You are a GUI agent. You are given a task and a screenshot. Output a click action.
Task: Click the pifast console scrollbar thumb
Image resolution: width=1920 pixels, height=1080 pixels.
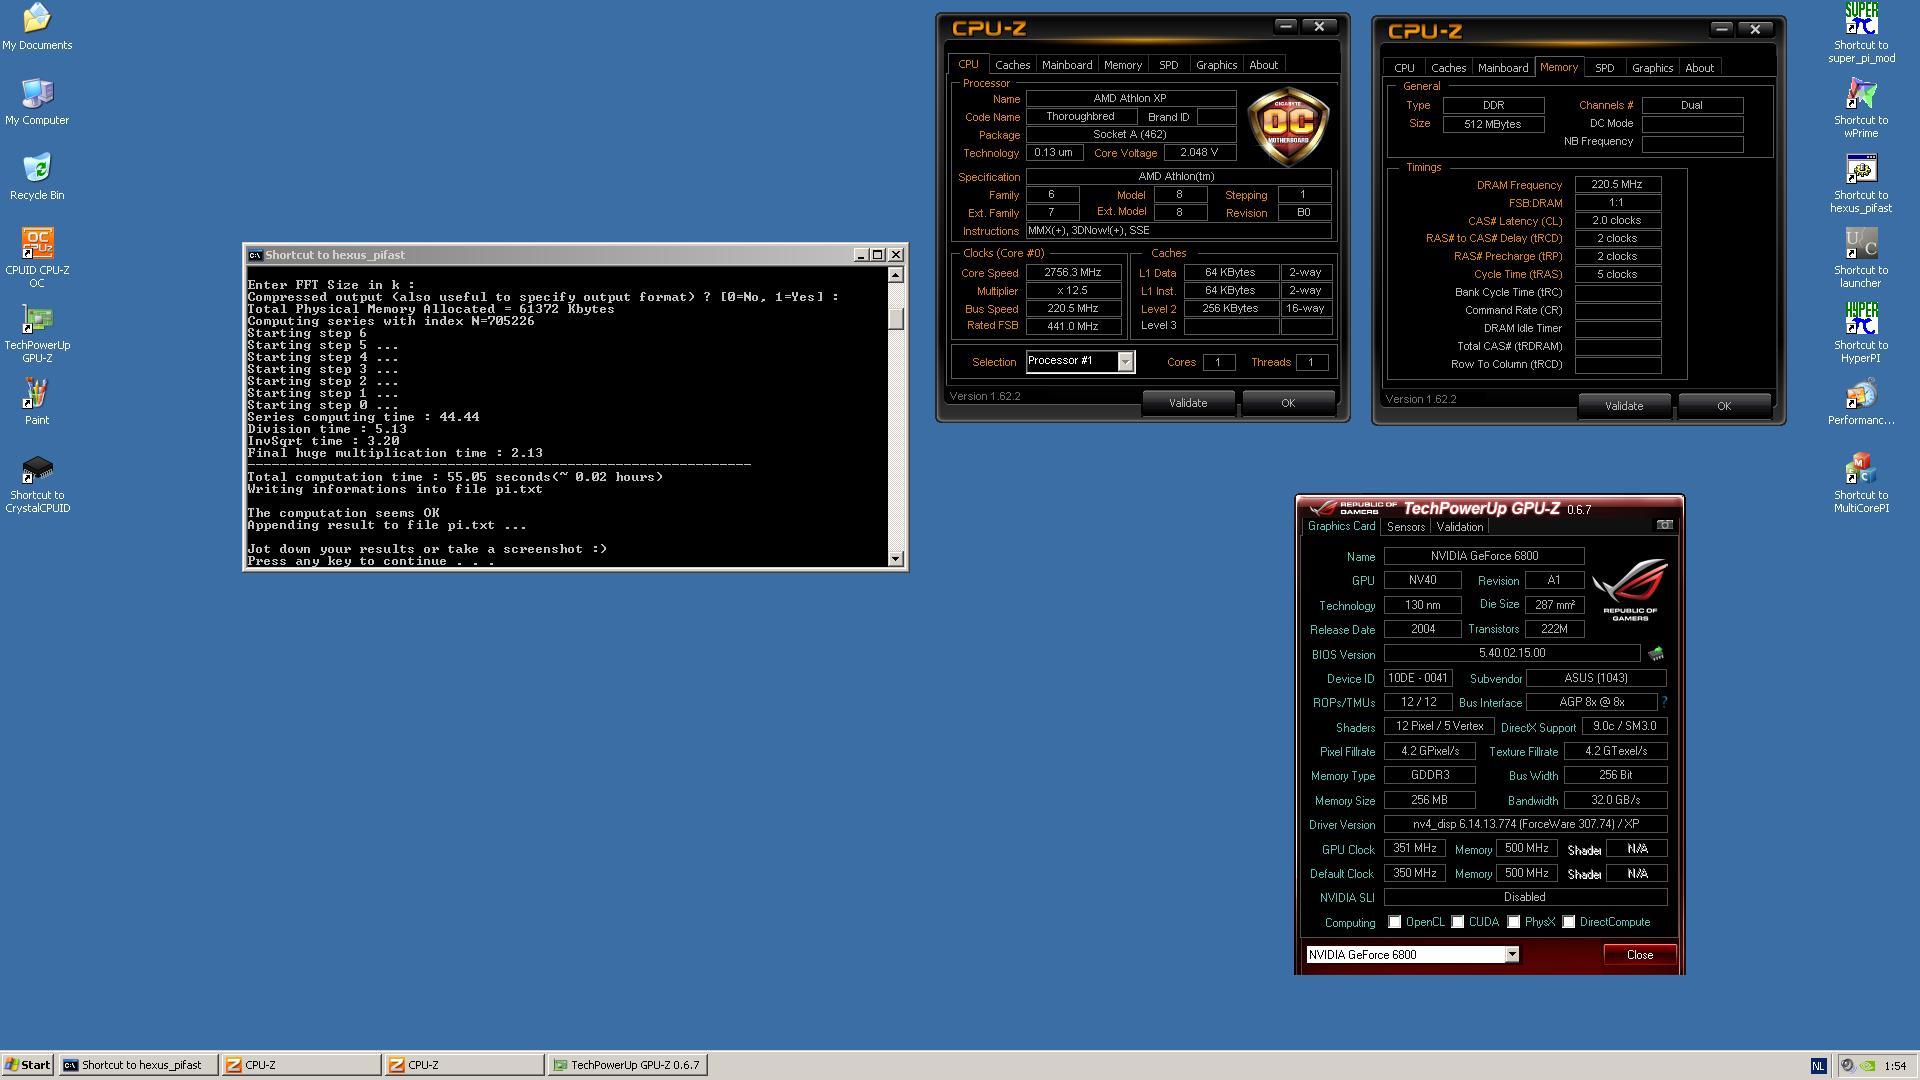pyautogui.click(x=895, y=318)
